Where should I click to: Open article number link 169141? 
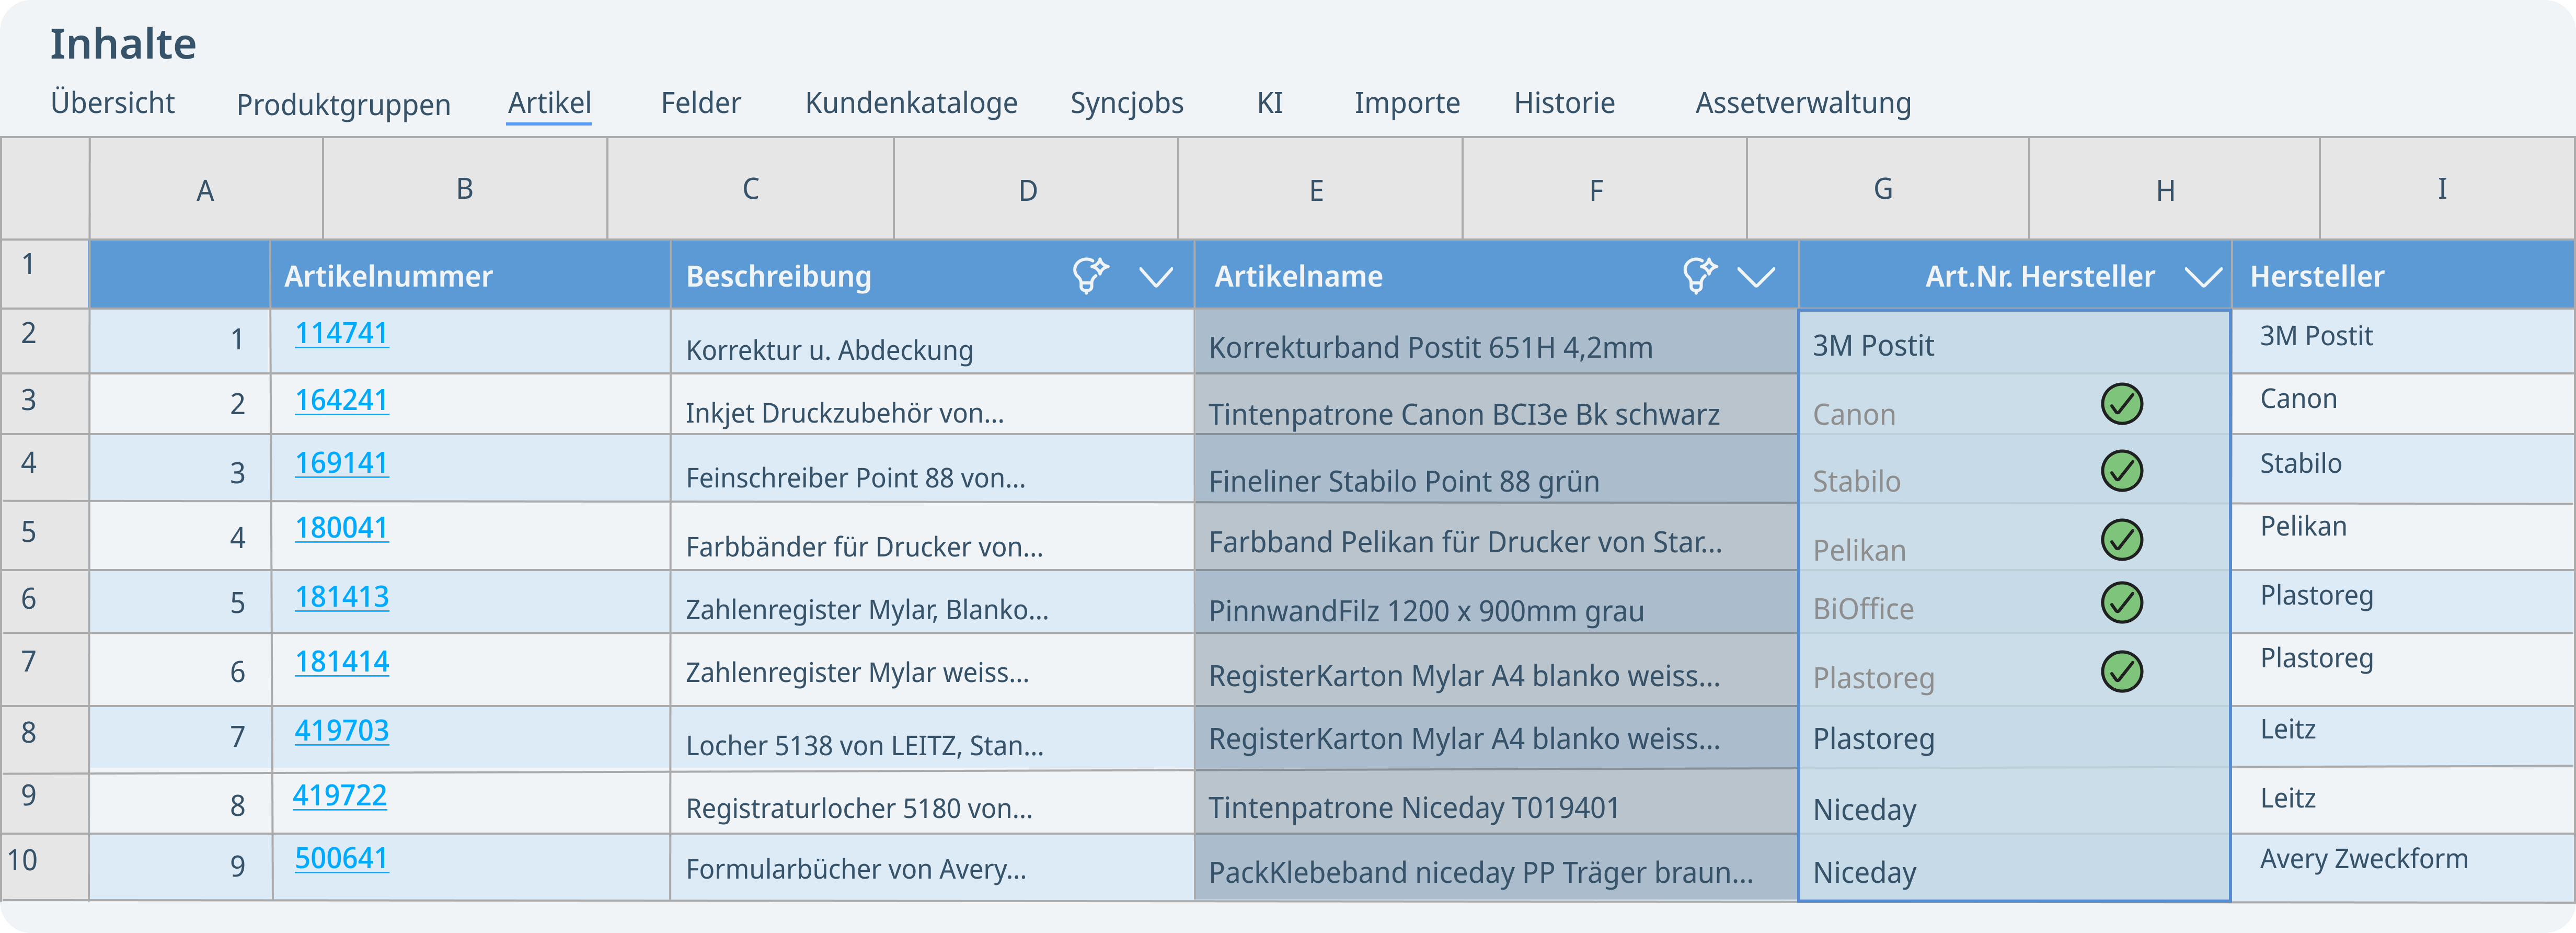point(341,463)
